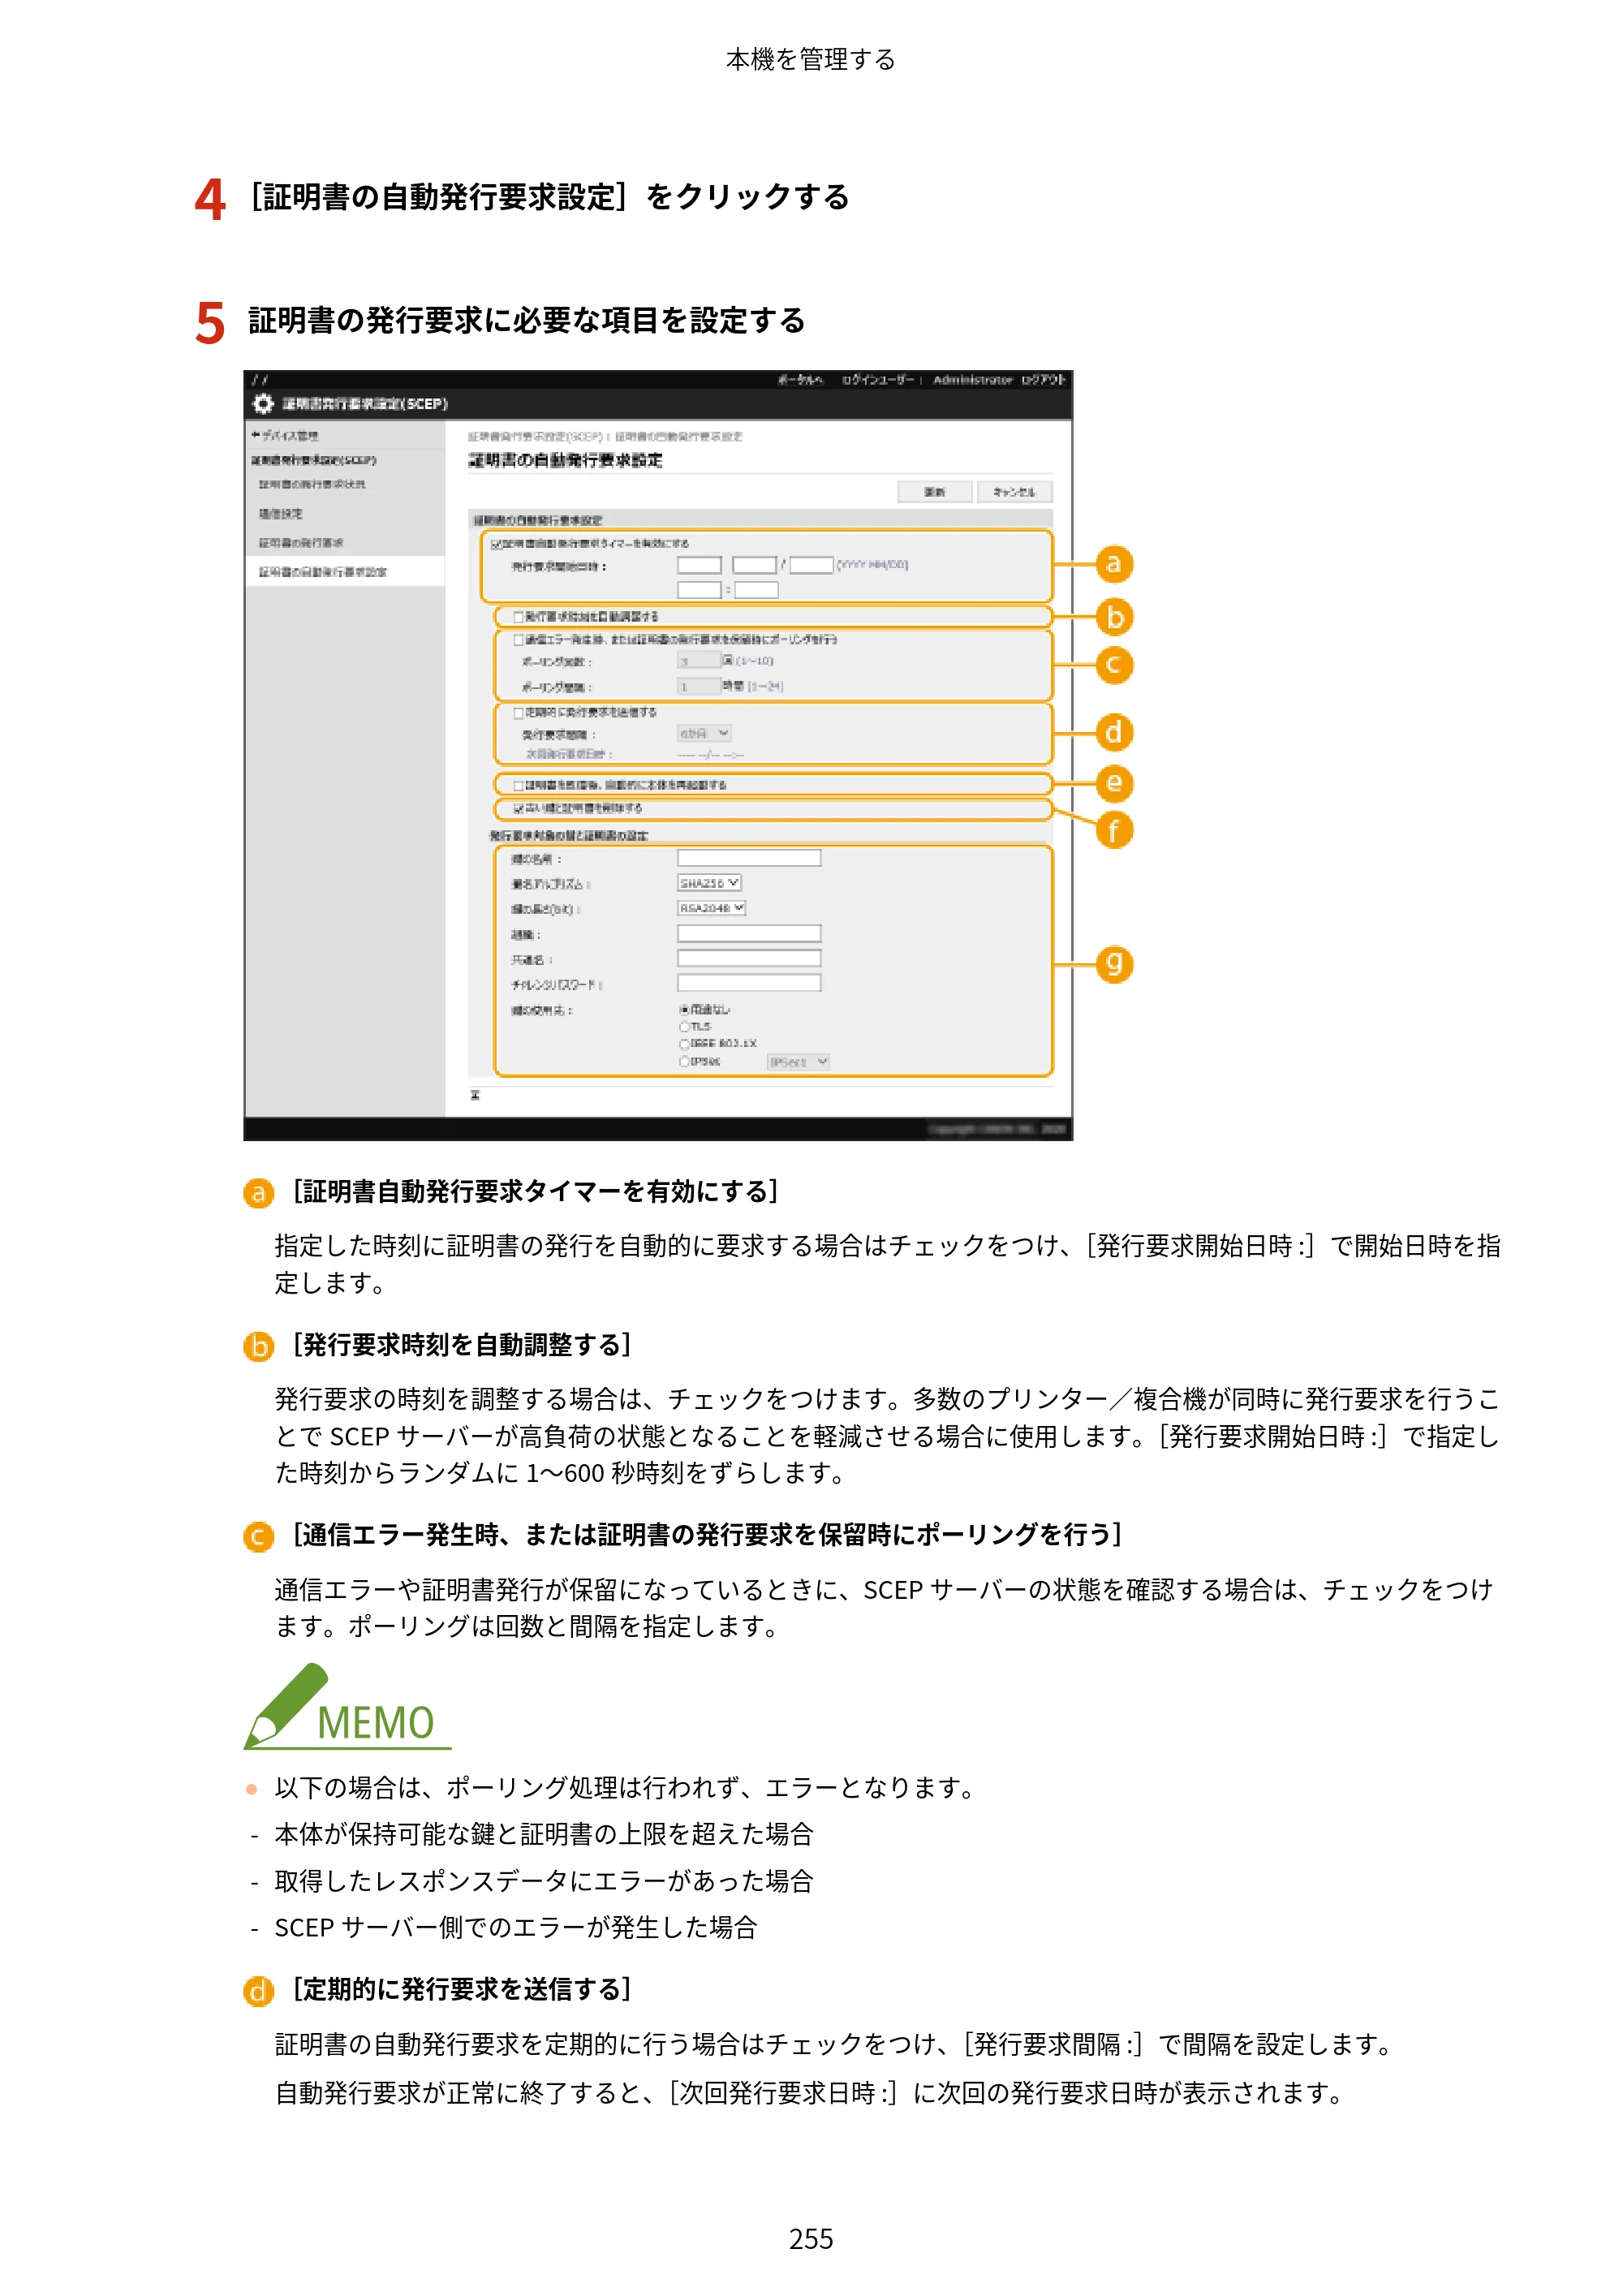
Task: Click the デバイス管理 back link in sidebar
Action: tap(285, 436)
